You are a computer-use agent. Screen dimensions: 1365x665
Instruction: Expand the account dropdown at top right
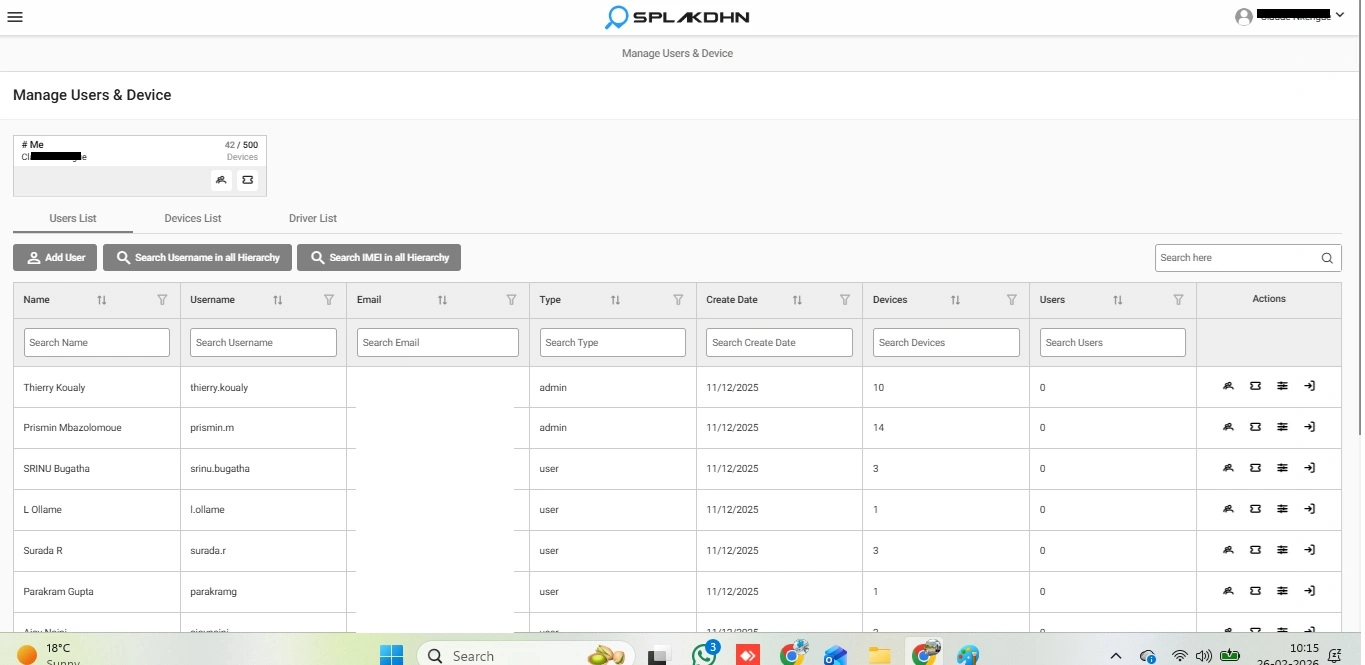pyautogui.click(x=1340, y=16)
